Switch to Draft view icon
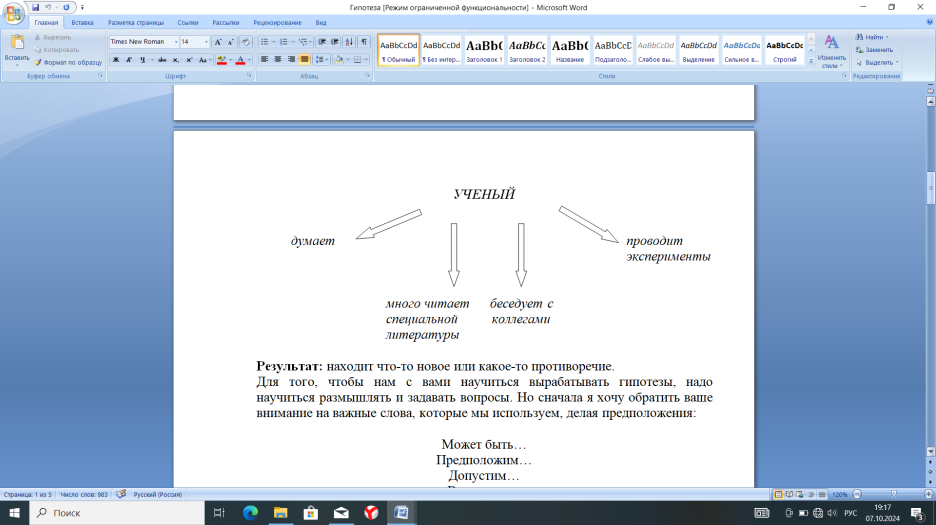Screen dimensions: 936x525 pos(822,495)
